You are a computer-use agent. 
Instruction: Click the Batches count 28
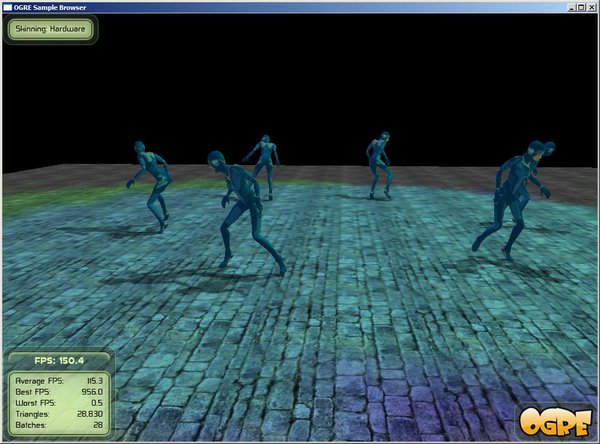(x=98, y=425)
